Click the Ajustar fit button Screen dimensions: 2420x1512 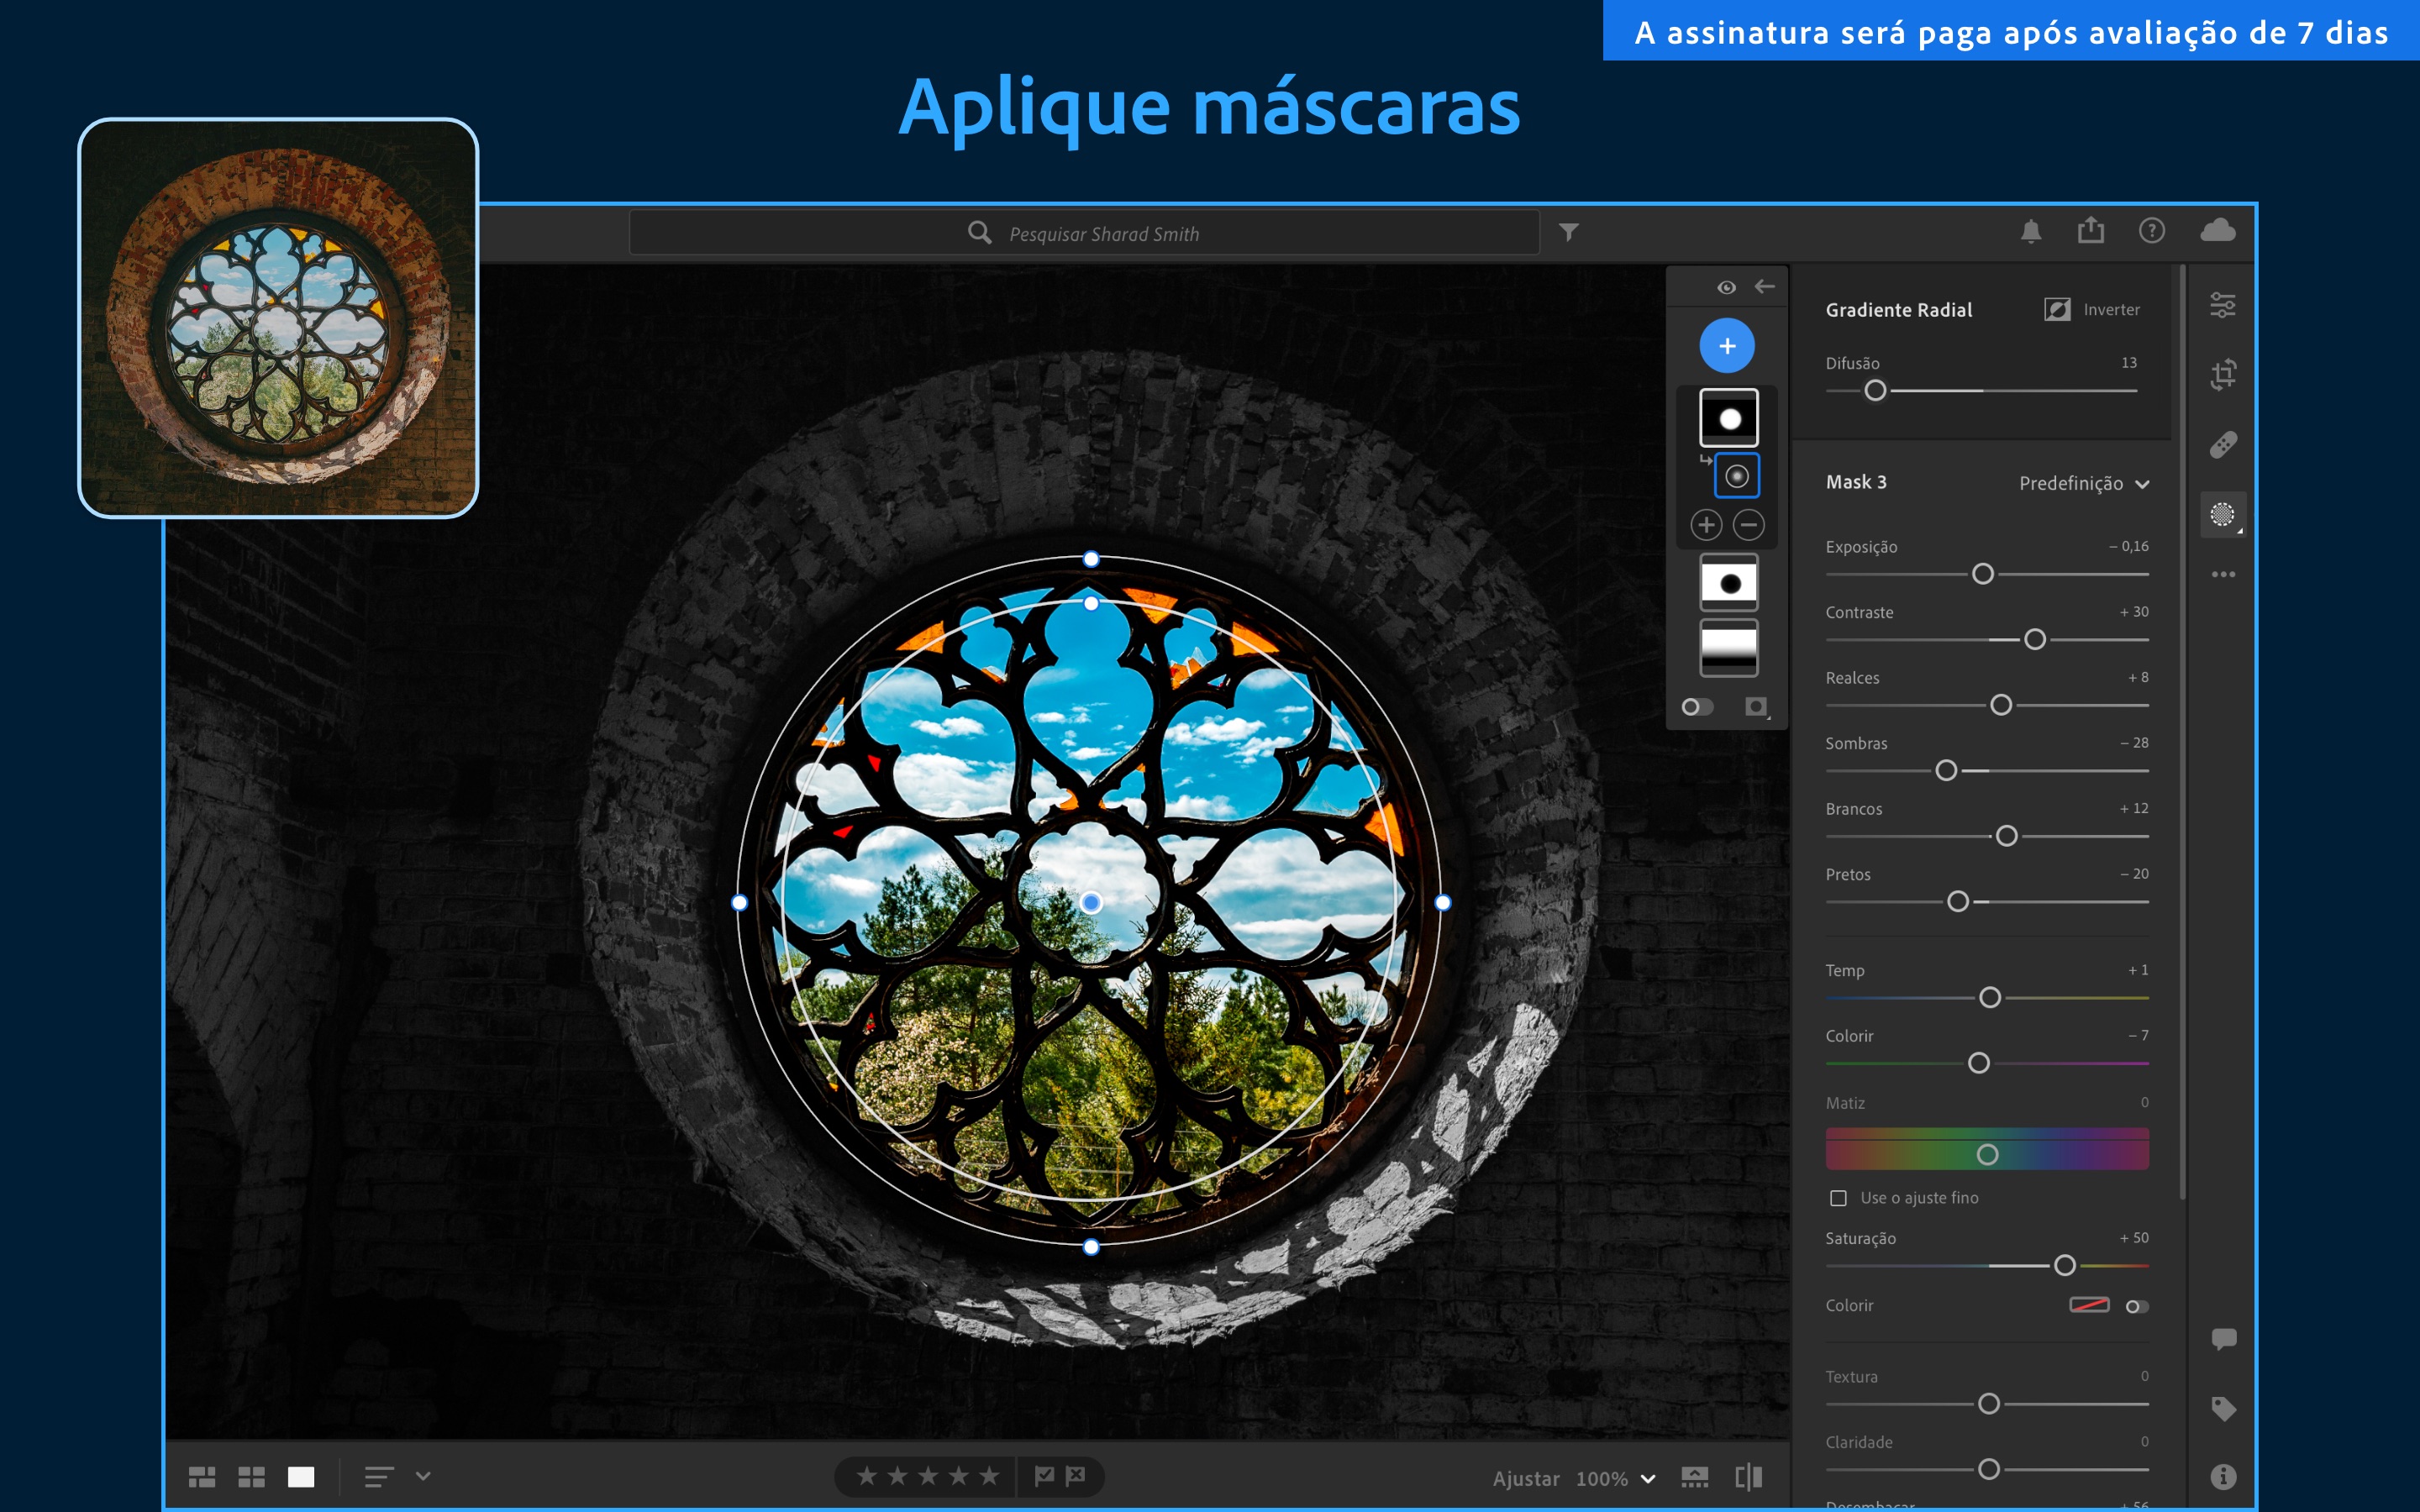[x=1526, y=1478]
